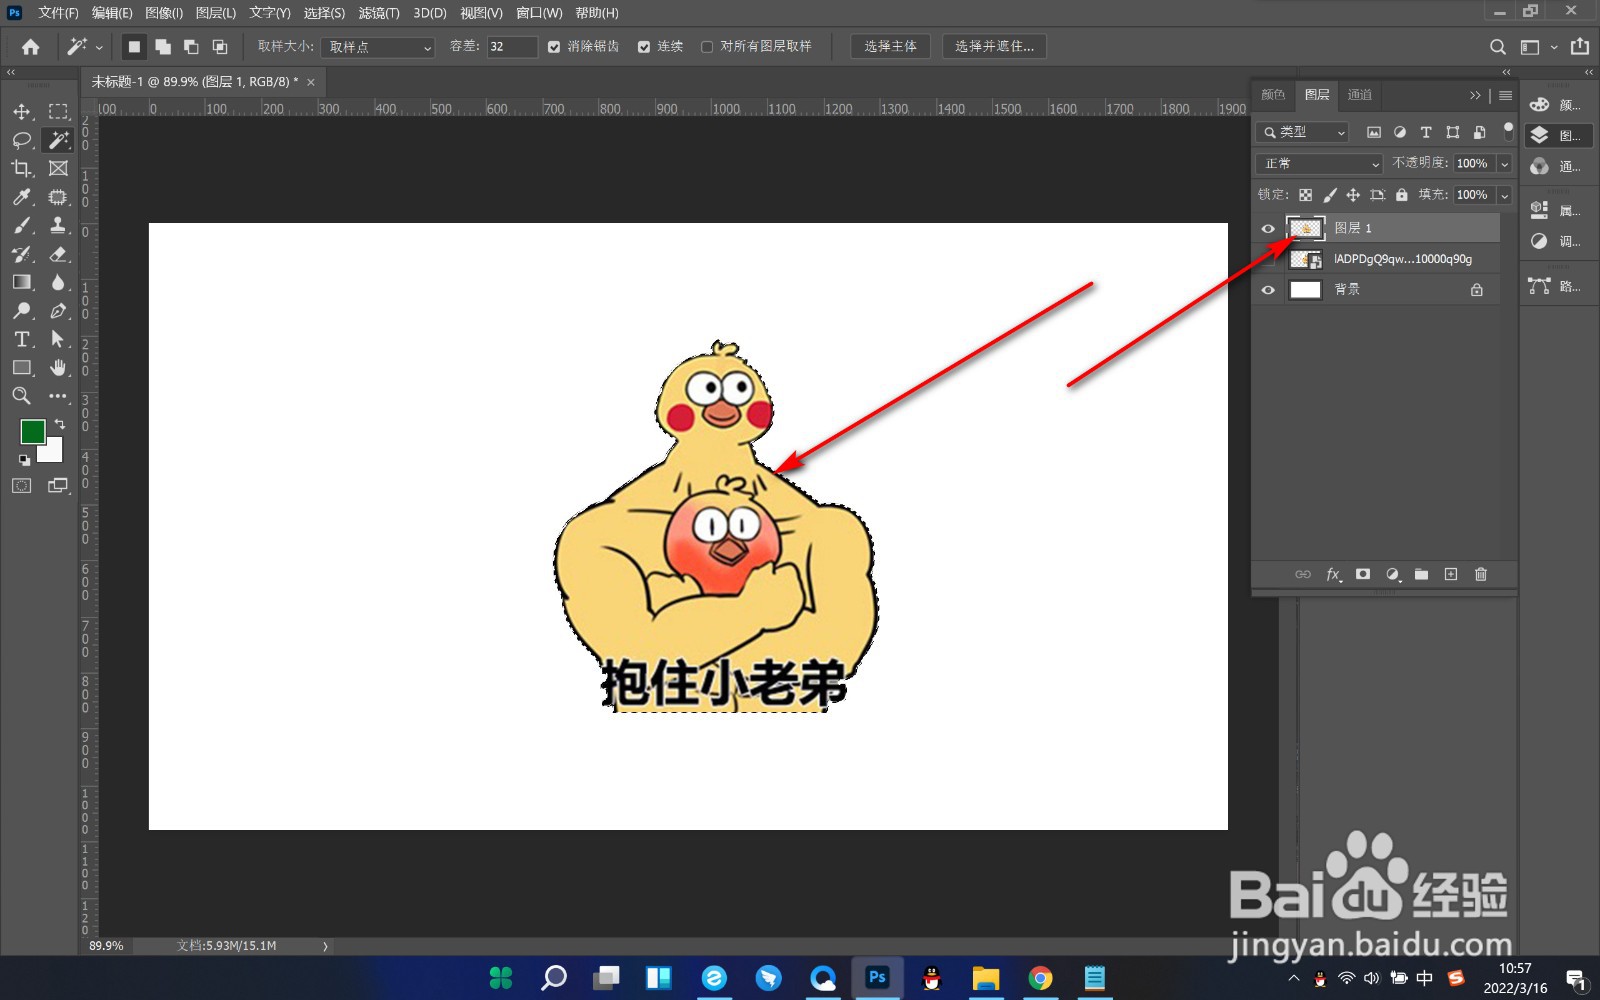The width and height of the screenshot is (1600, 1000).
Task: Click the Home button in options bar
Action: pos(31,47)
